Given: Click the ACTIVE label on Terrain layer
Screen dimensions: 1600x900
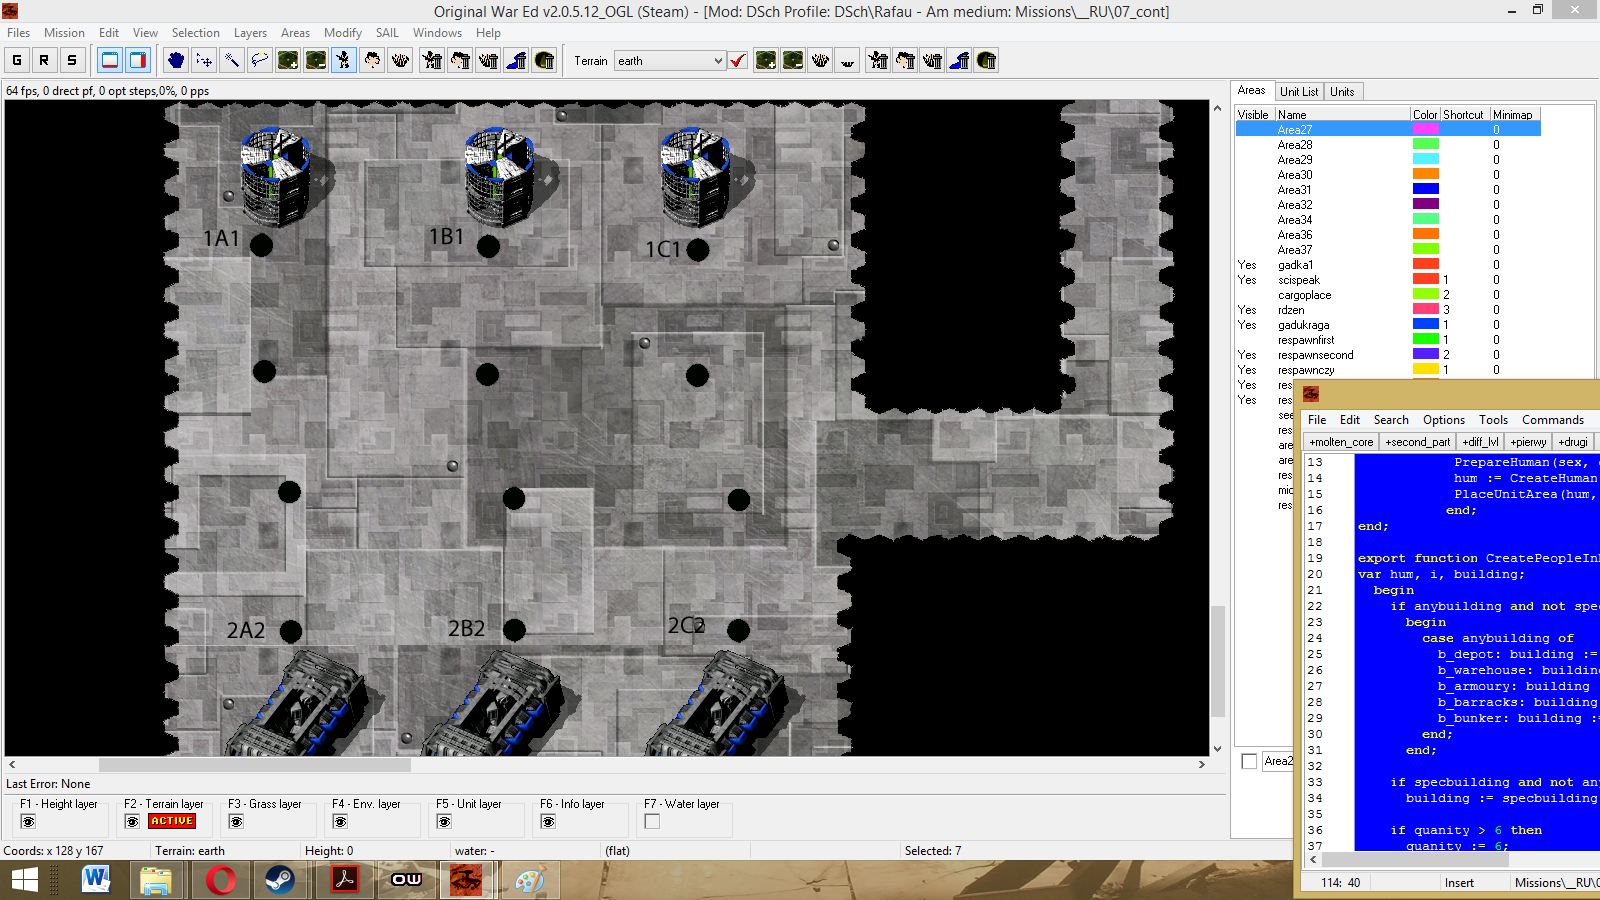Looking at the screenshot, I should click(x=172, y=821).
